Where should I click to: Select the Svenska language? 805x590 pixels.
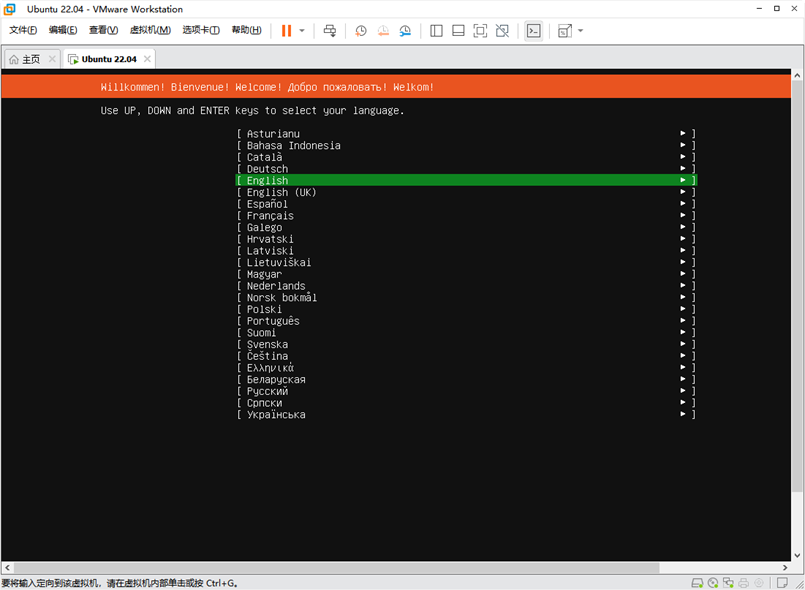click(466, 345)
